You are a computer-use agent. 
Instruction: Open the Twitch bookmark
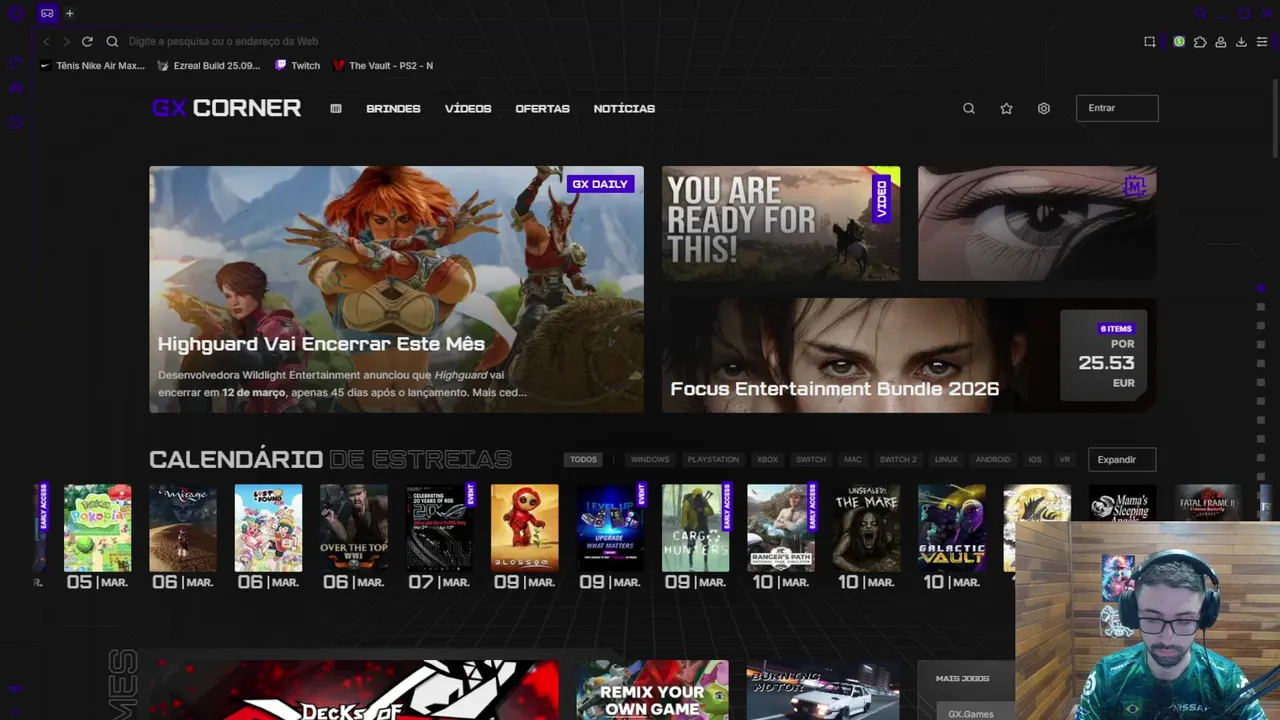298,65
